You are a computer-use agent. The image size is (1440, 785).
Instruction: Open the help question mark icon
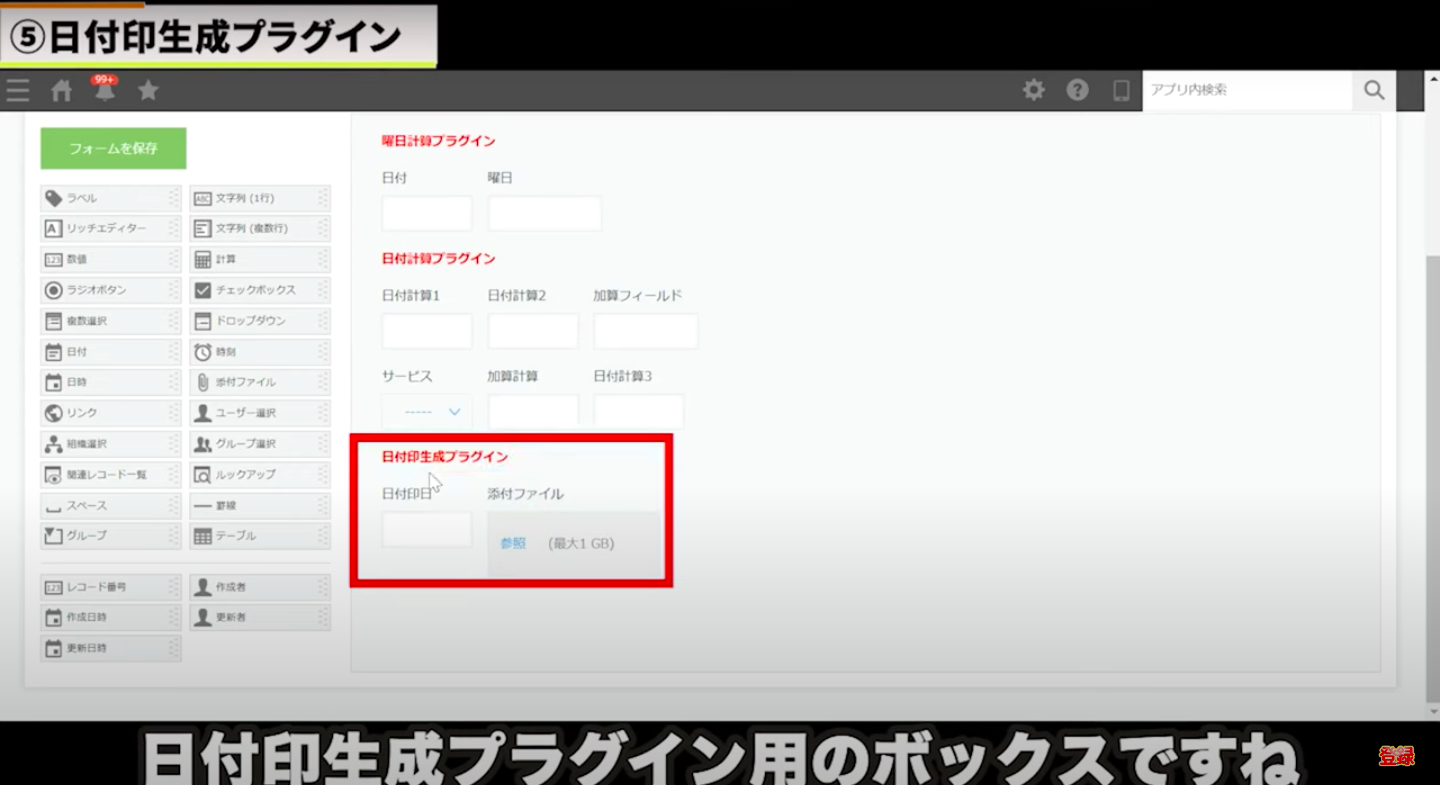click(1077, 90)
